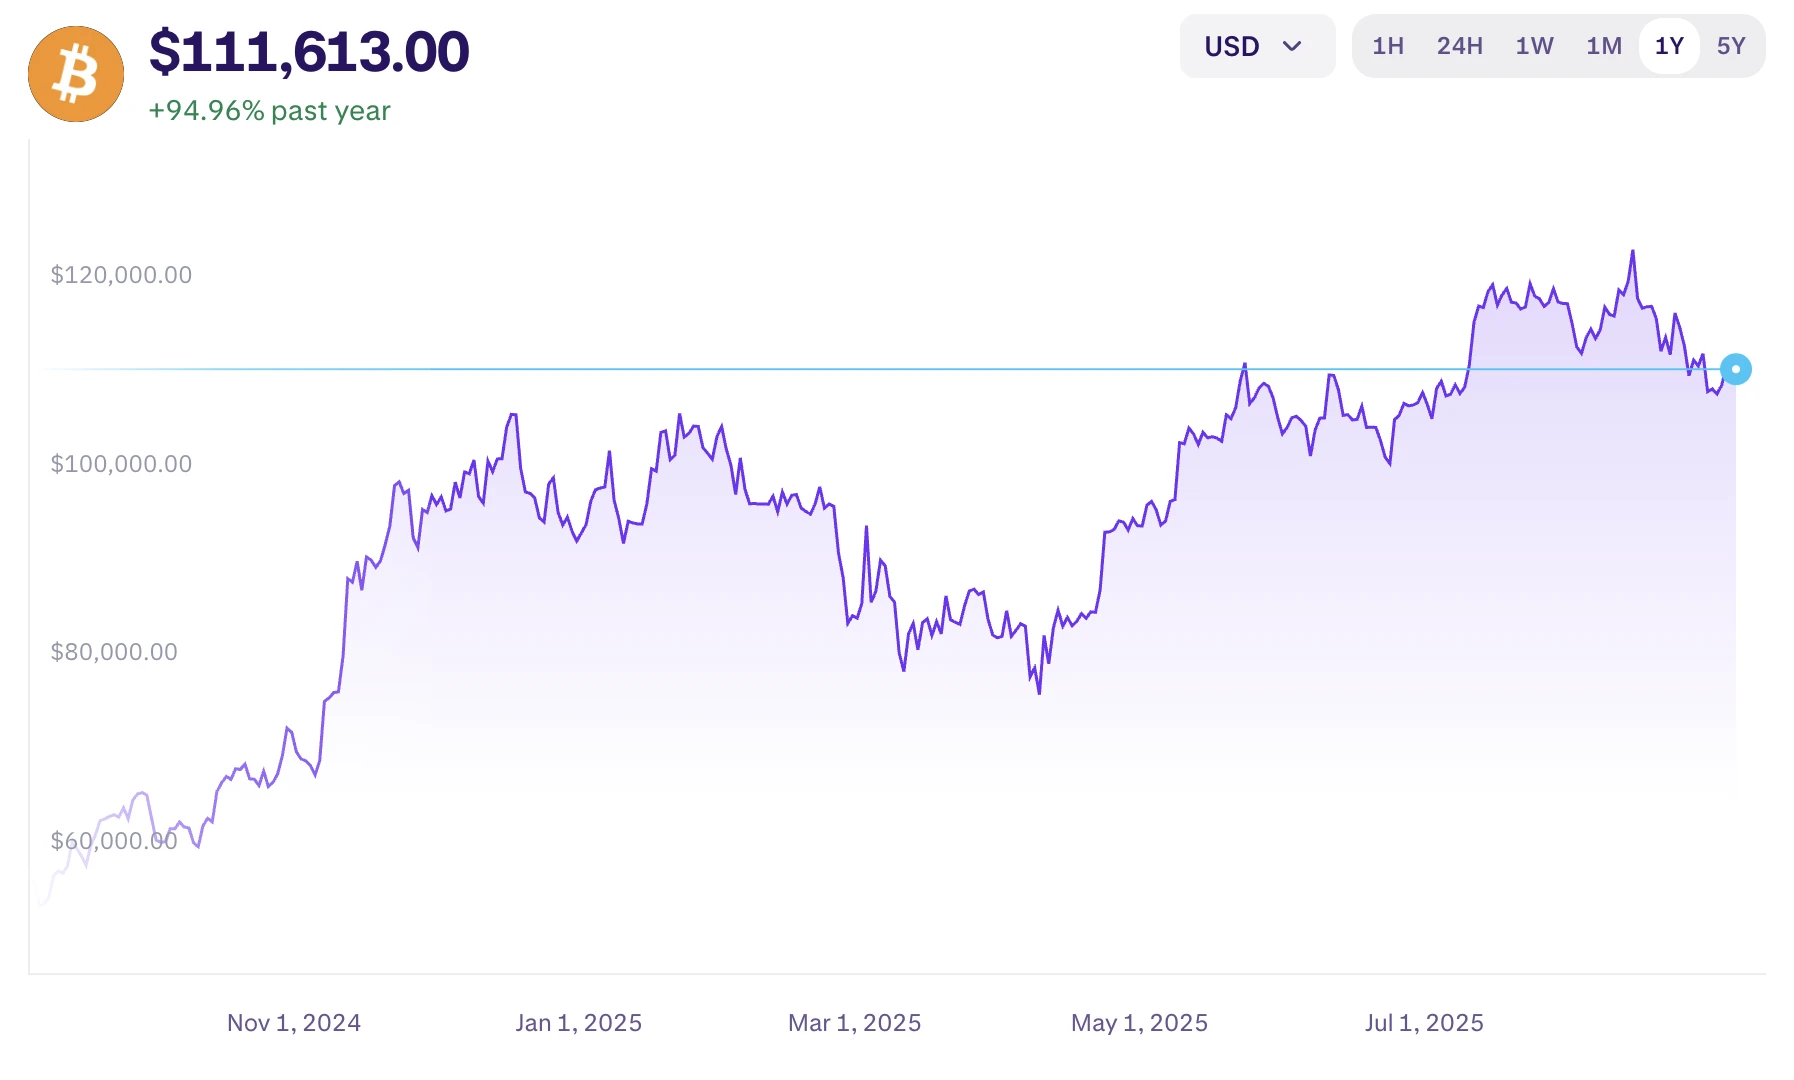Select the 1Y time range tab

point(1669,46)
